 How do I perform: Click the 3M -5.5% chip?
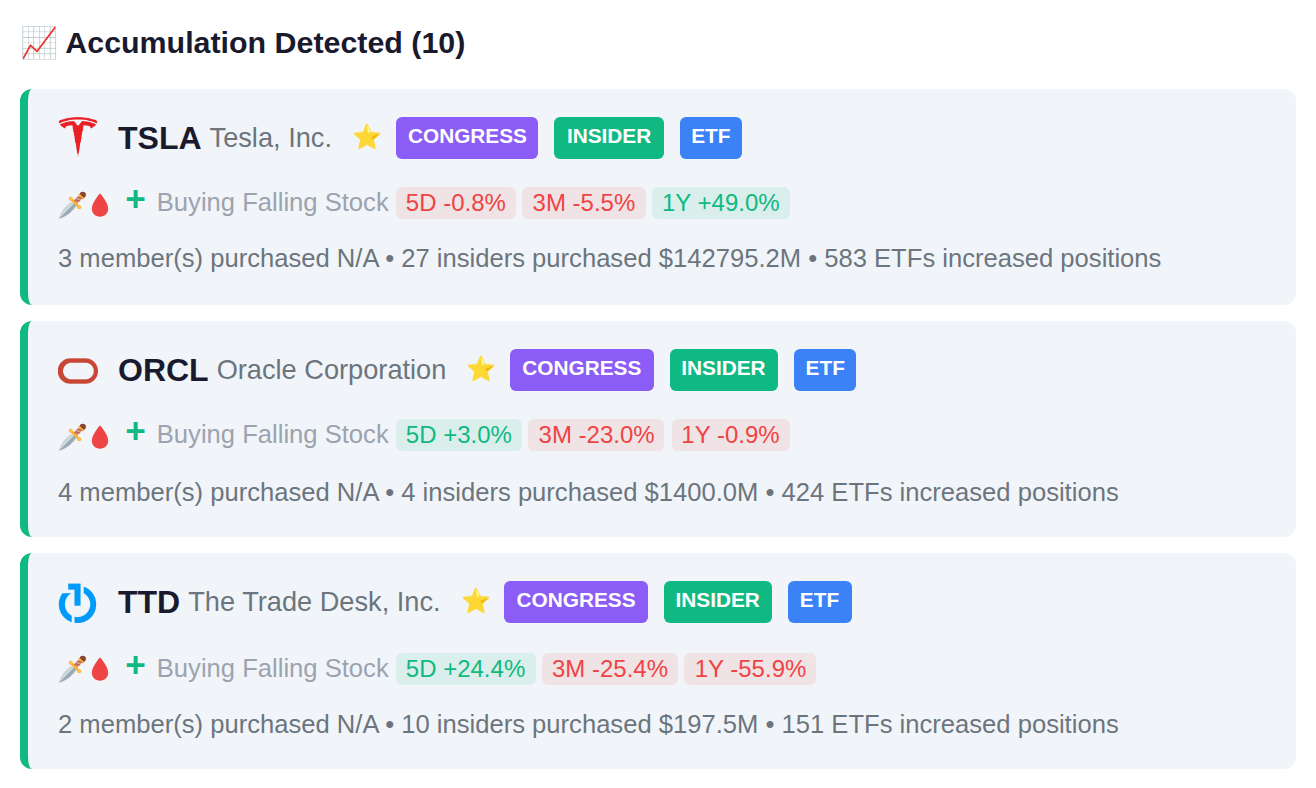pyautogui.click(x=584, y=203)
